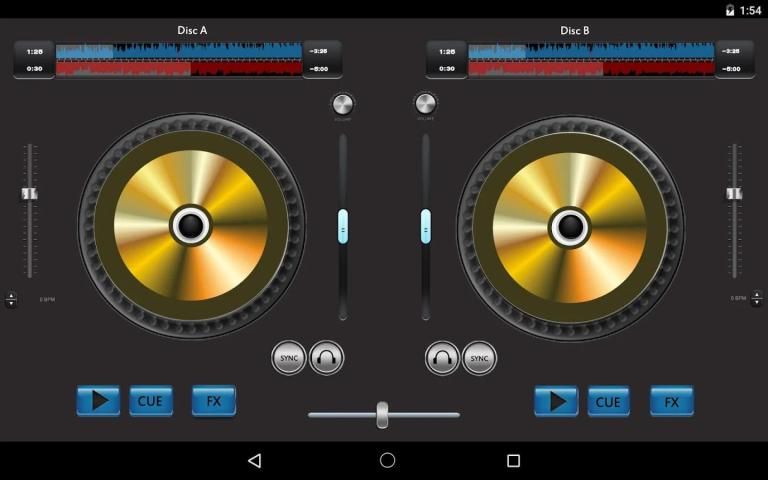This screenshot has width=768, height=480.
Task: Click the left volume knob
Action: (x=342, y=104)
